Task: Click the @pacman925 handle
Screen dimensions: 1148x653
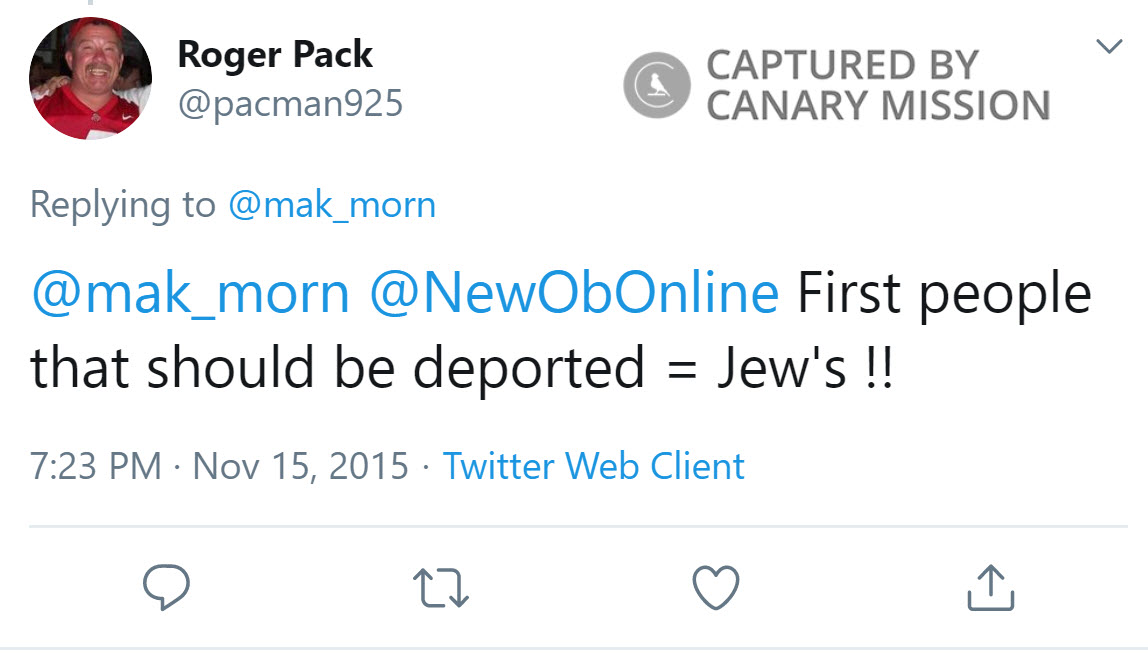Action: [290, 102]
